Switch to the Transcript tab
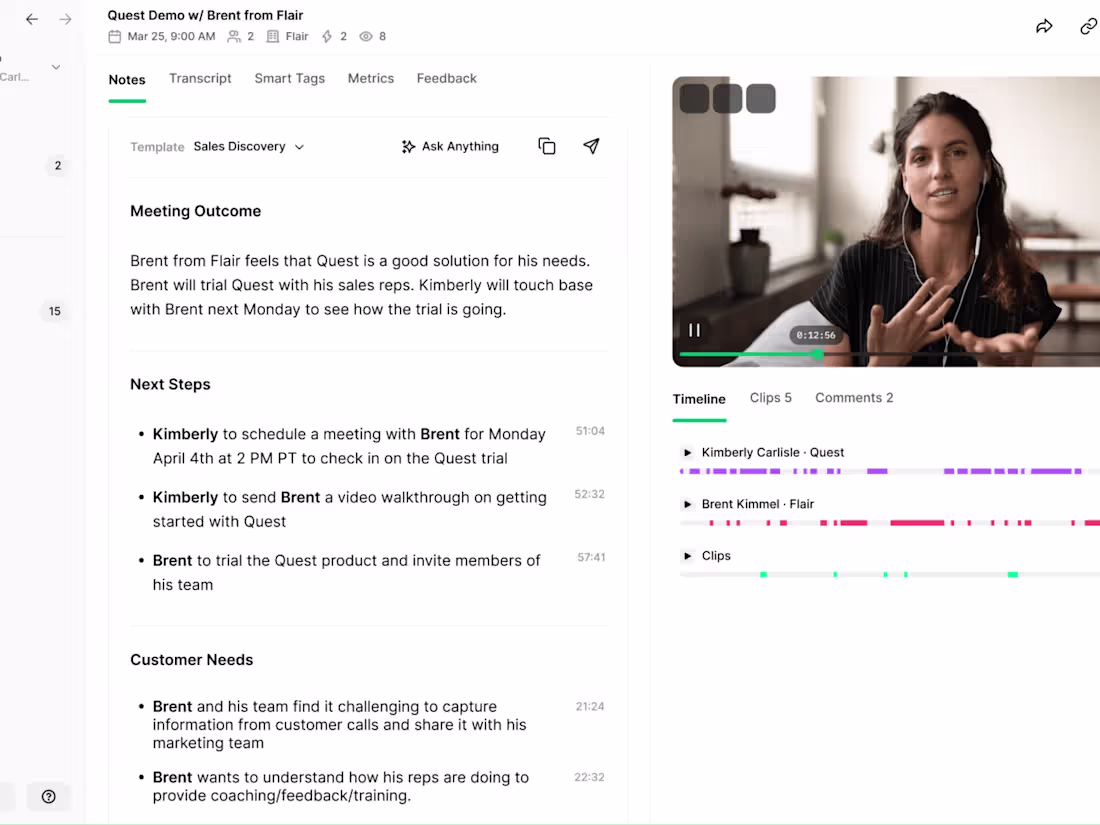 [200, 78]
